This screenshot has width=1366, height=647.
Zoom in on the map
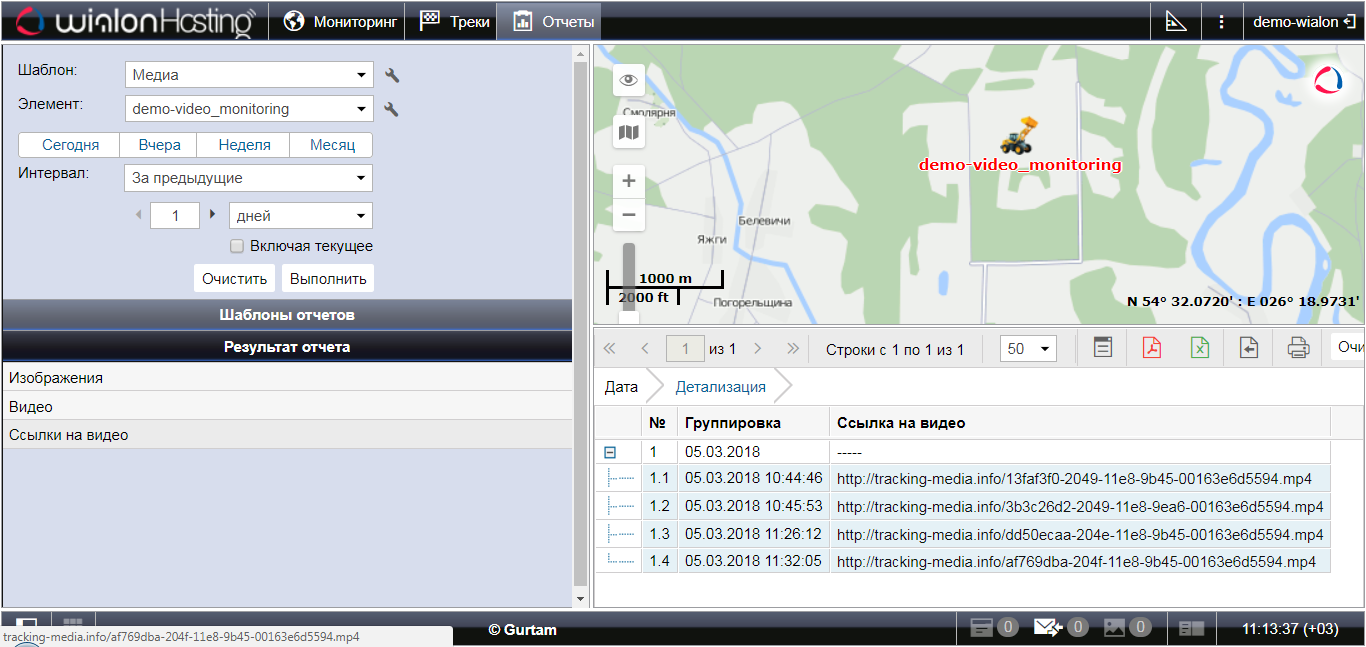pos(629,181)
